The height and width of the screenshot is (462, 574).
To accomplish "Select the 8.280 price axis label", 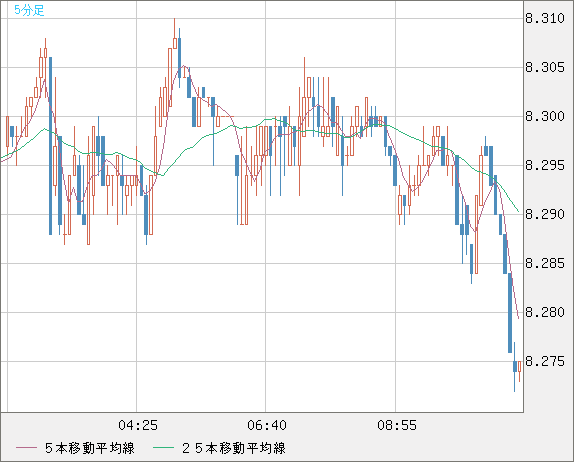I will [x=545, y=312].
